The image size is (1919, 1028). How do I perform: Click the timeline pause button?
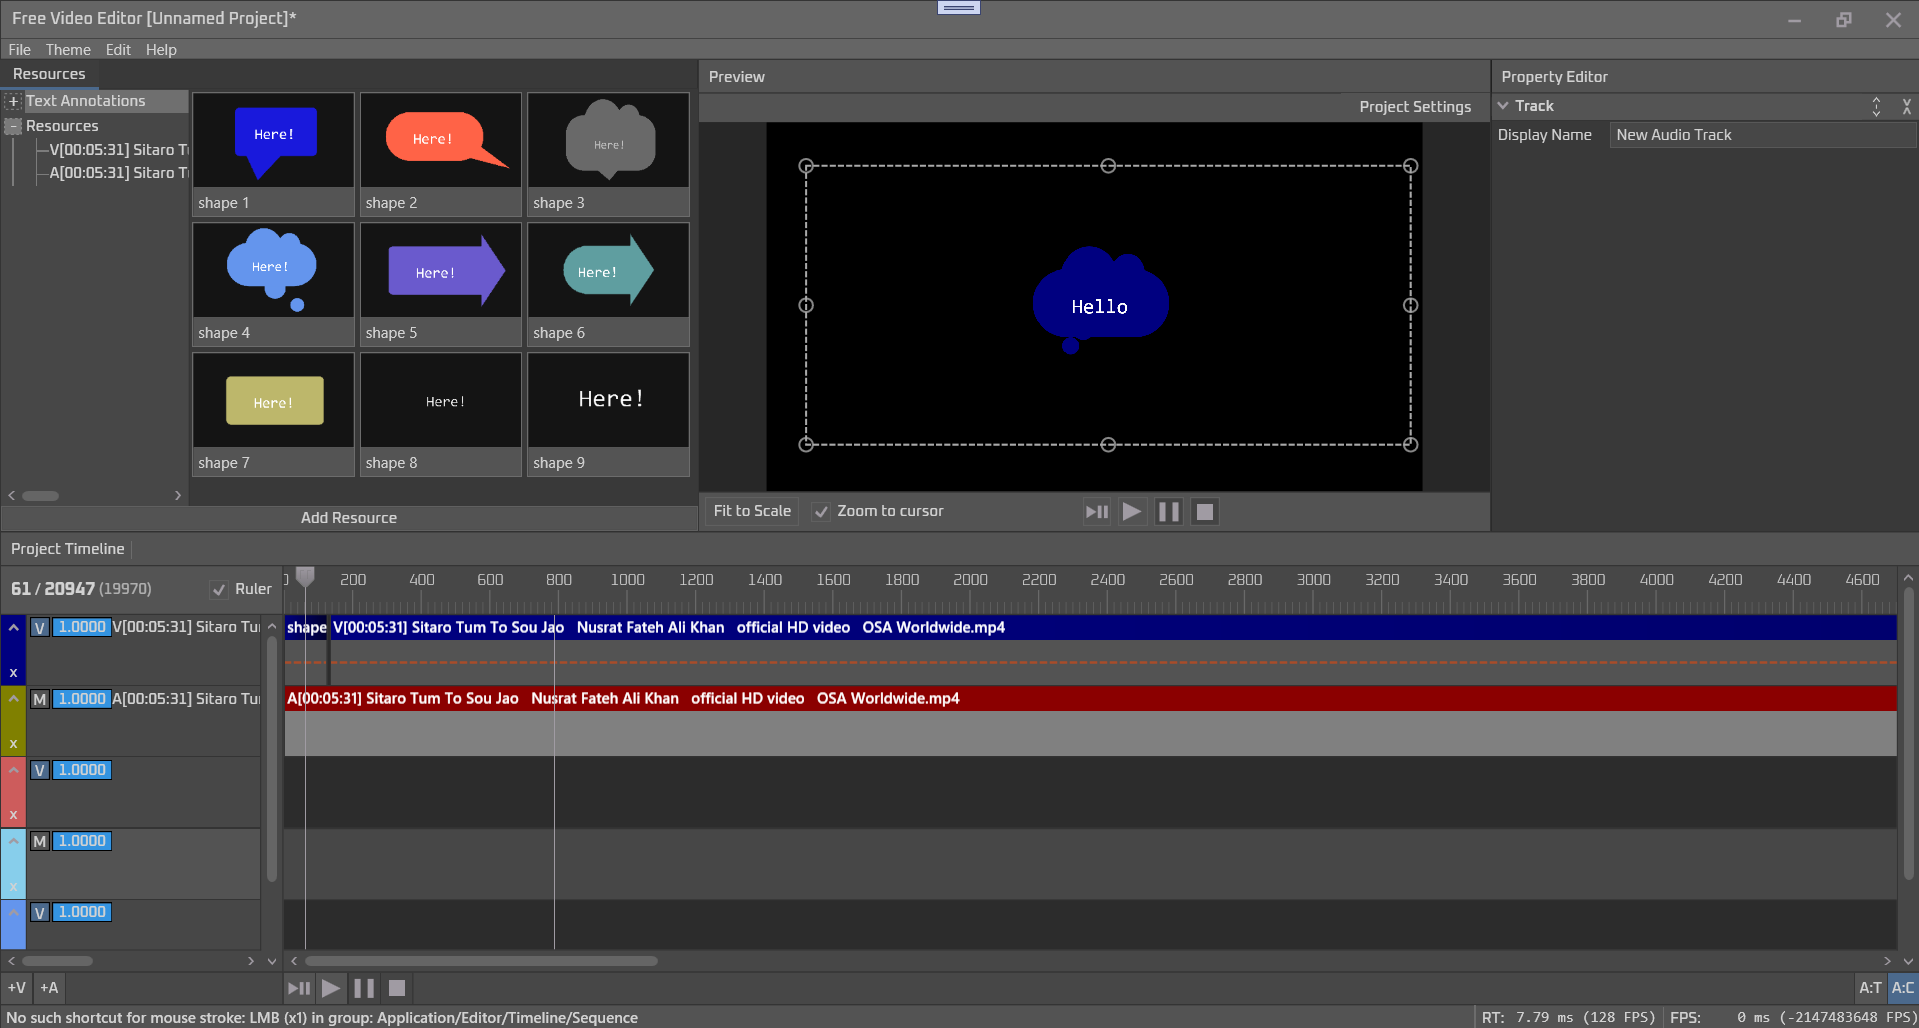pos(364,988)
